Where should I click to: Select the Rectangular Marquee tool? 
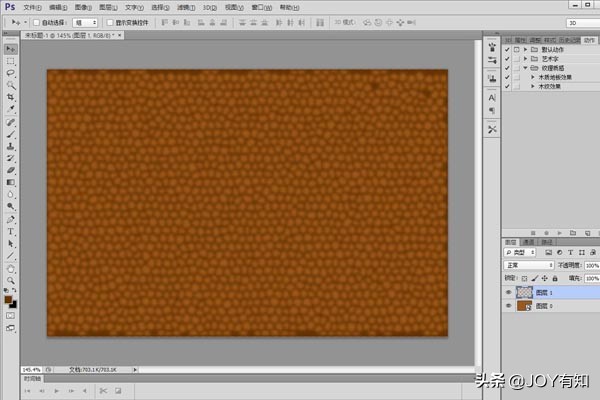click(11, 61)
